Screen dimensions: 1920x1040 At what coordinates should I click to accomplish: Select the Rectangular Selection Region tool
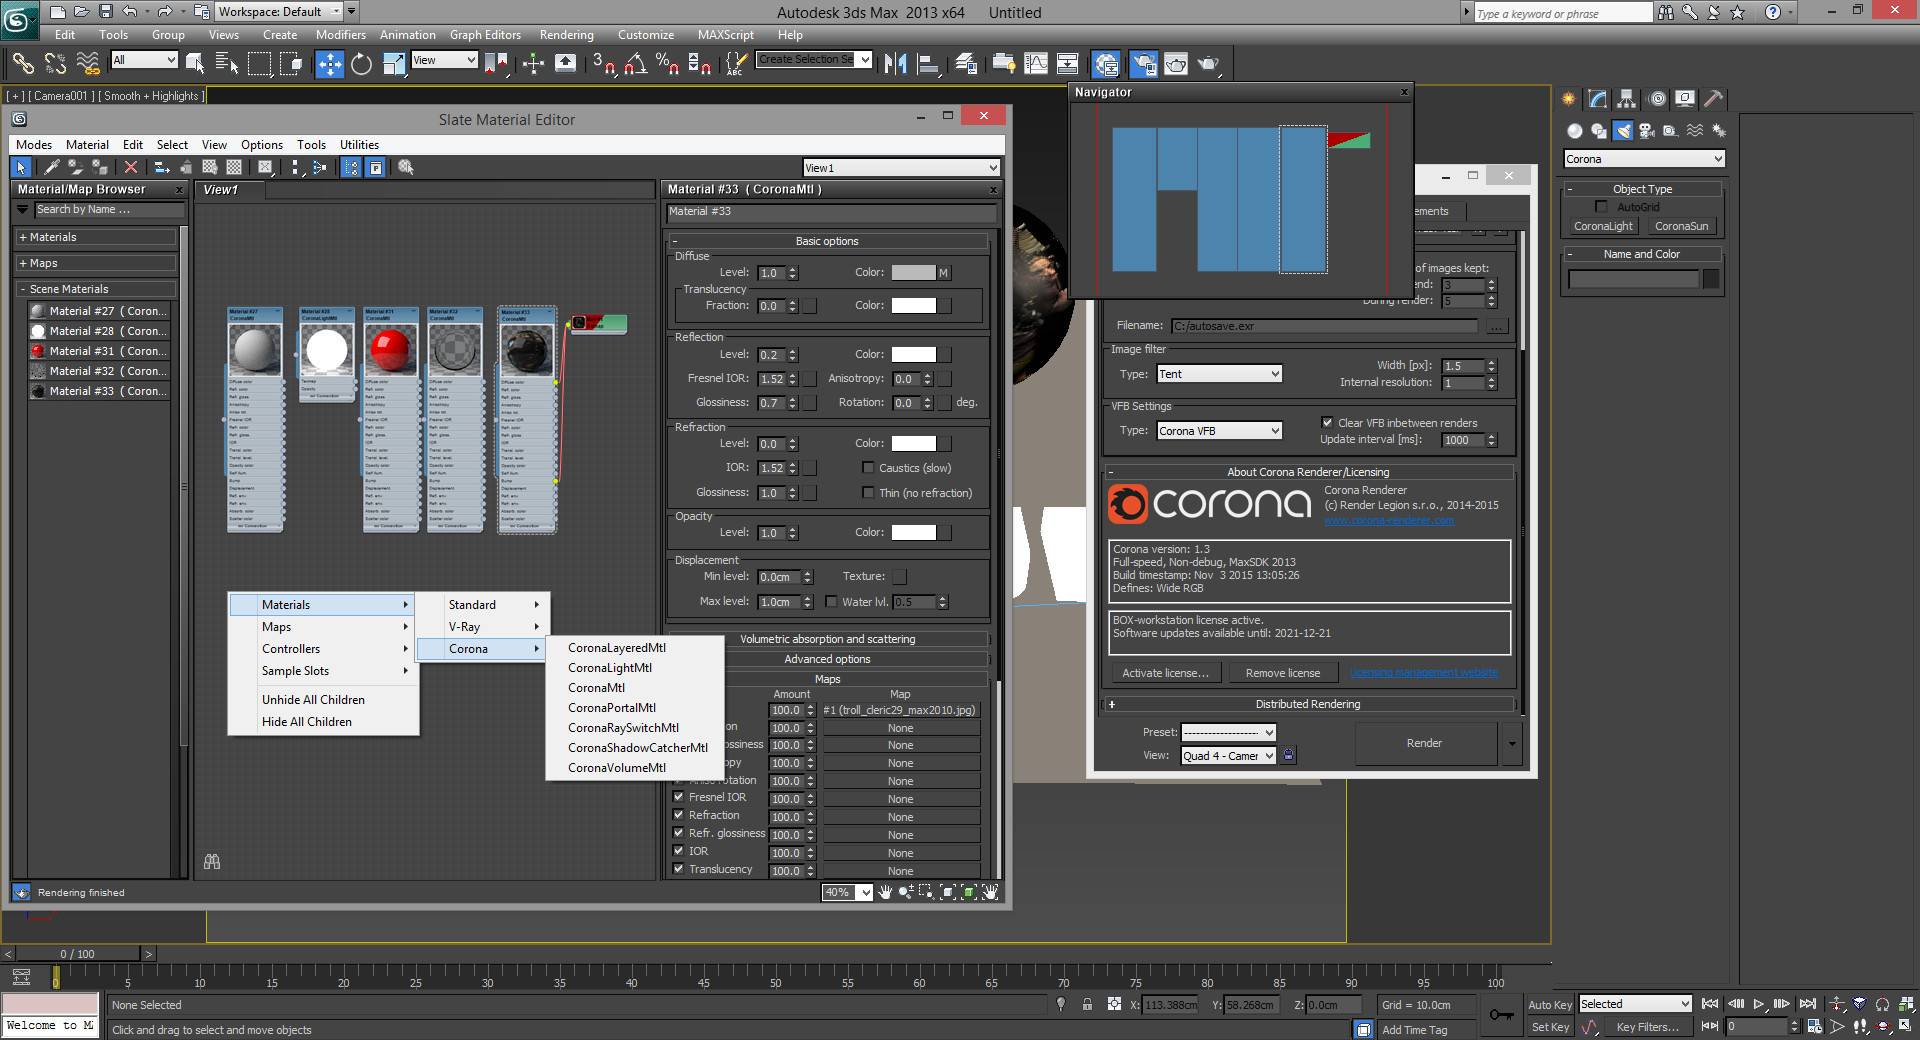click(259, 64)
